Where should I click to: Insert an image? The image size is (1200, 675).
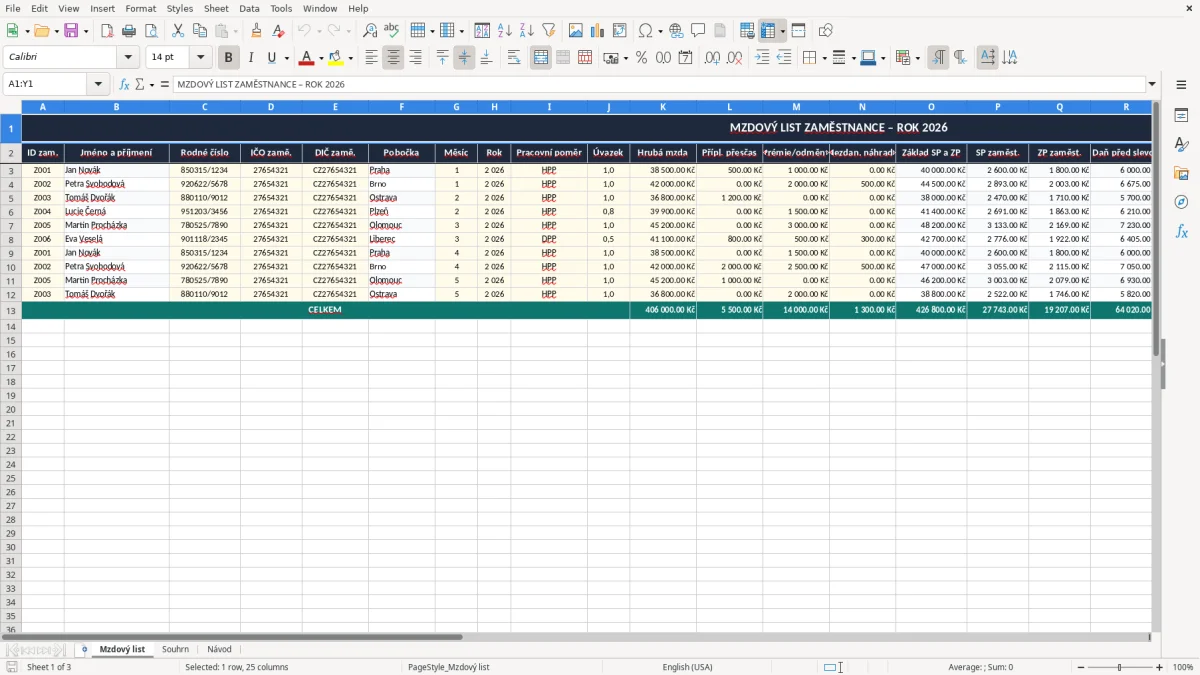[x=576, y=31]
